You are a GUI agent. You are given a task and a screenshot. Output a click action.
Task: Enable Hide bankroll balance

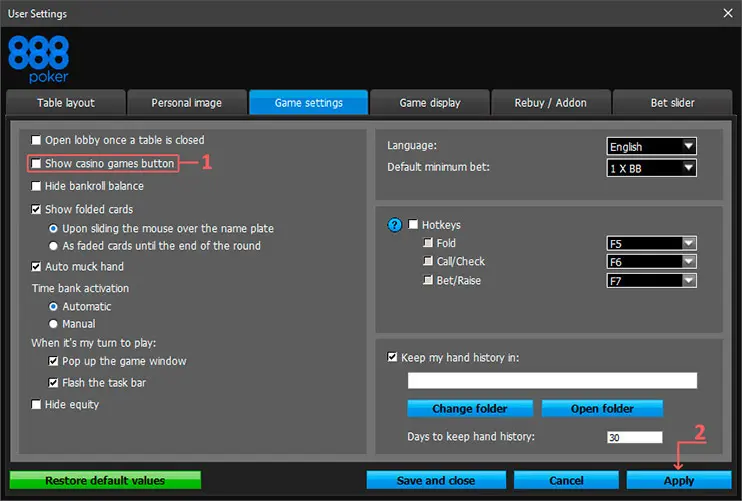tap(36, 186)
